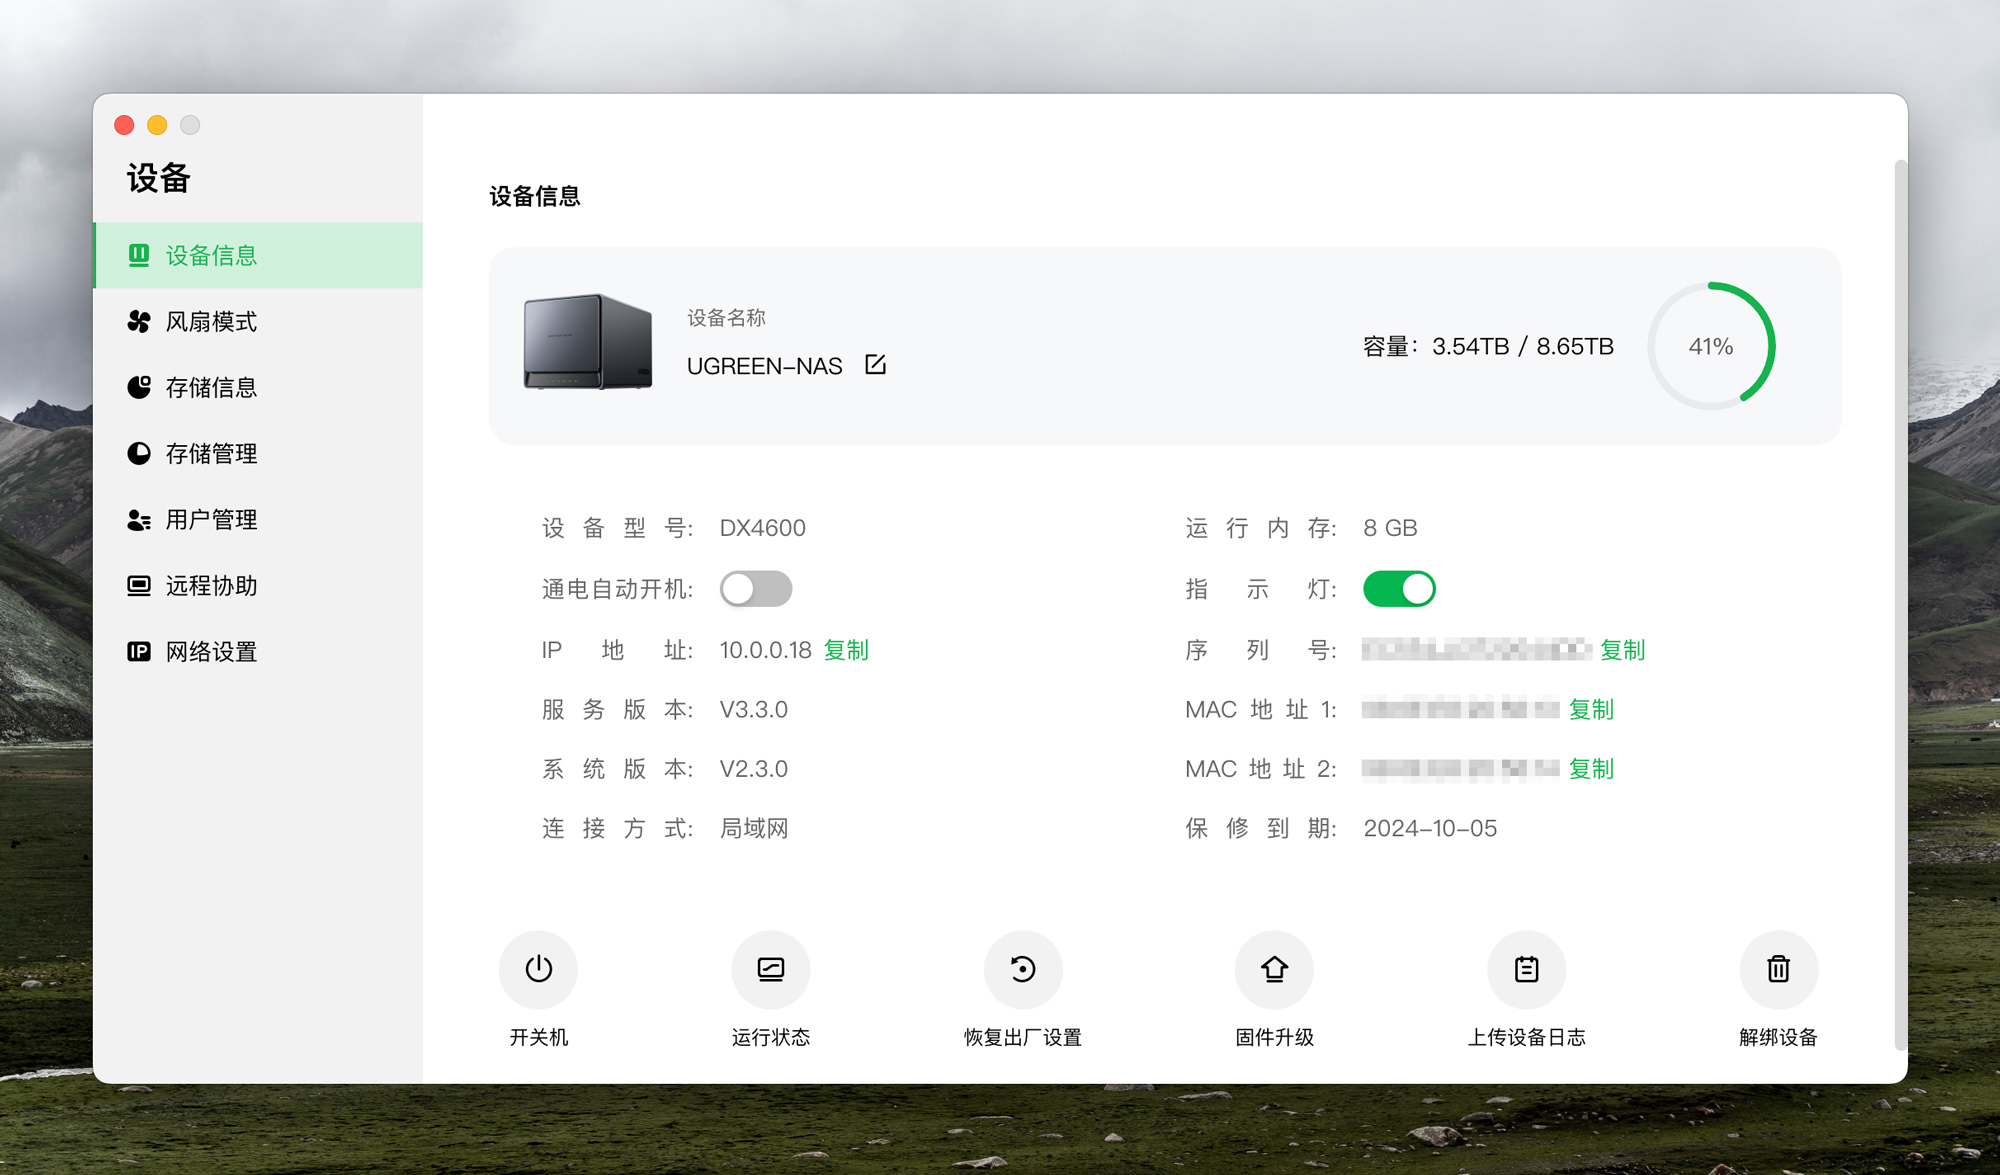Copy MAC address 1

(1591, 709)
